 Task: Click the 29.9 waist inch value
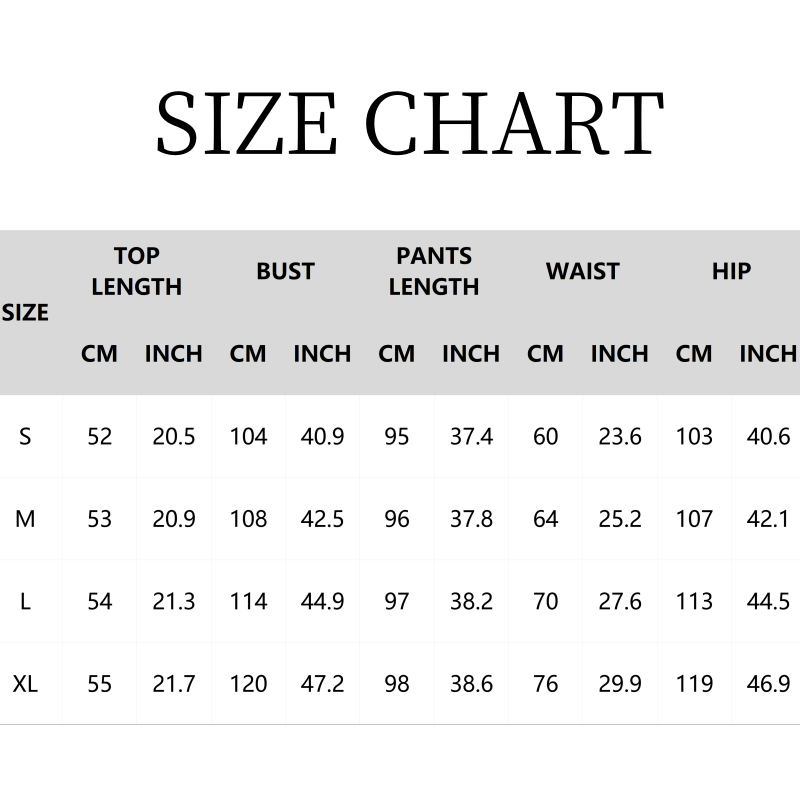(619, 684)
